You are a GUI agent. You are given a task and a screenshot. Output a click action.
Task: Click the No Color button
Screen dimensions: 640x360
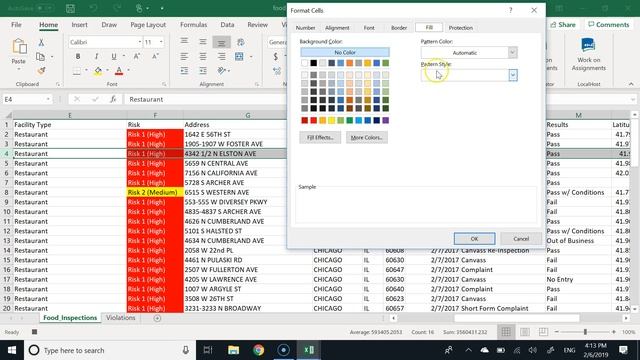[x=345, y=52]
